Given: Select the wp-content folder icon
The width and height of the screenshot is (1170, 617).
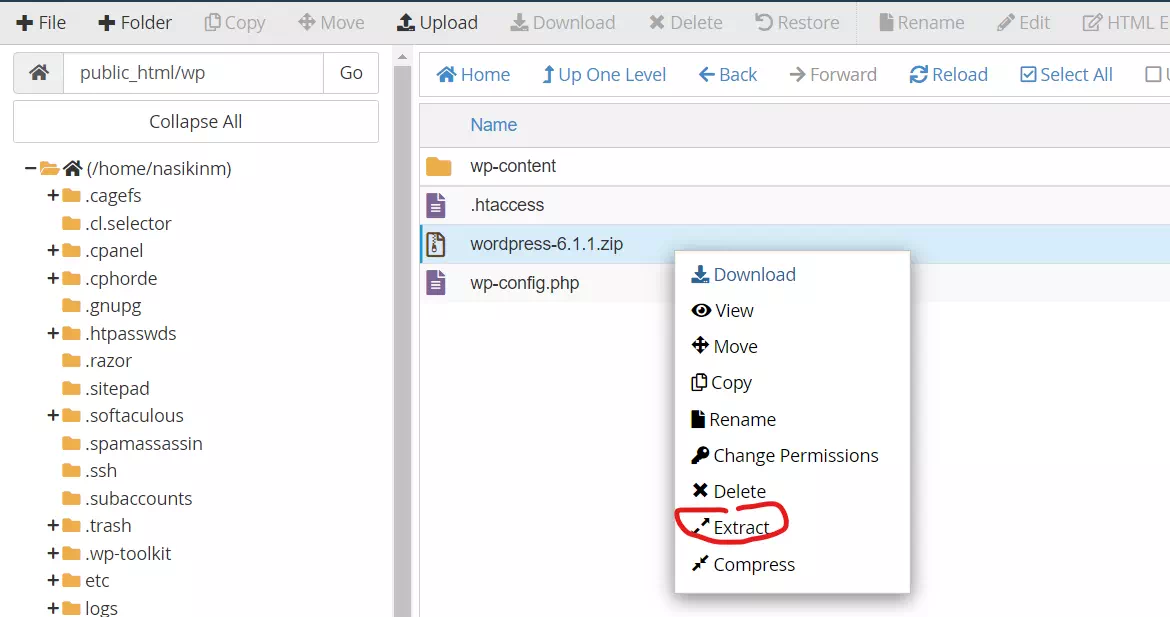Looking at the screenshot, I should (x=439, y=166).
